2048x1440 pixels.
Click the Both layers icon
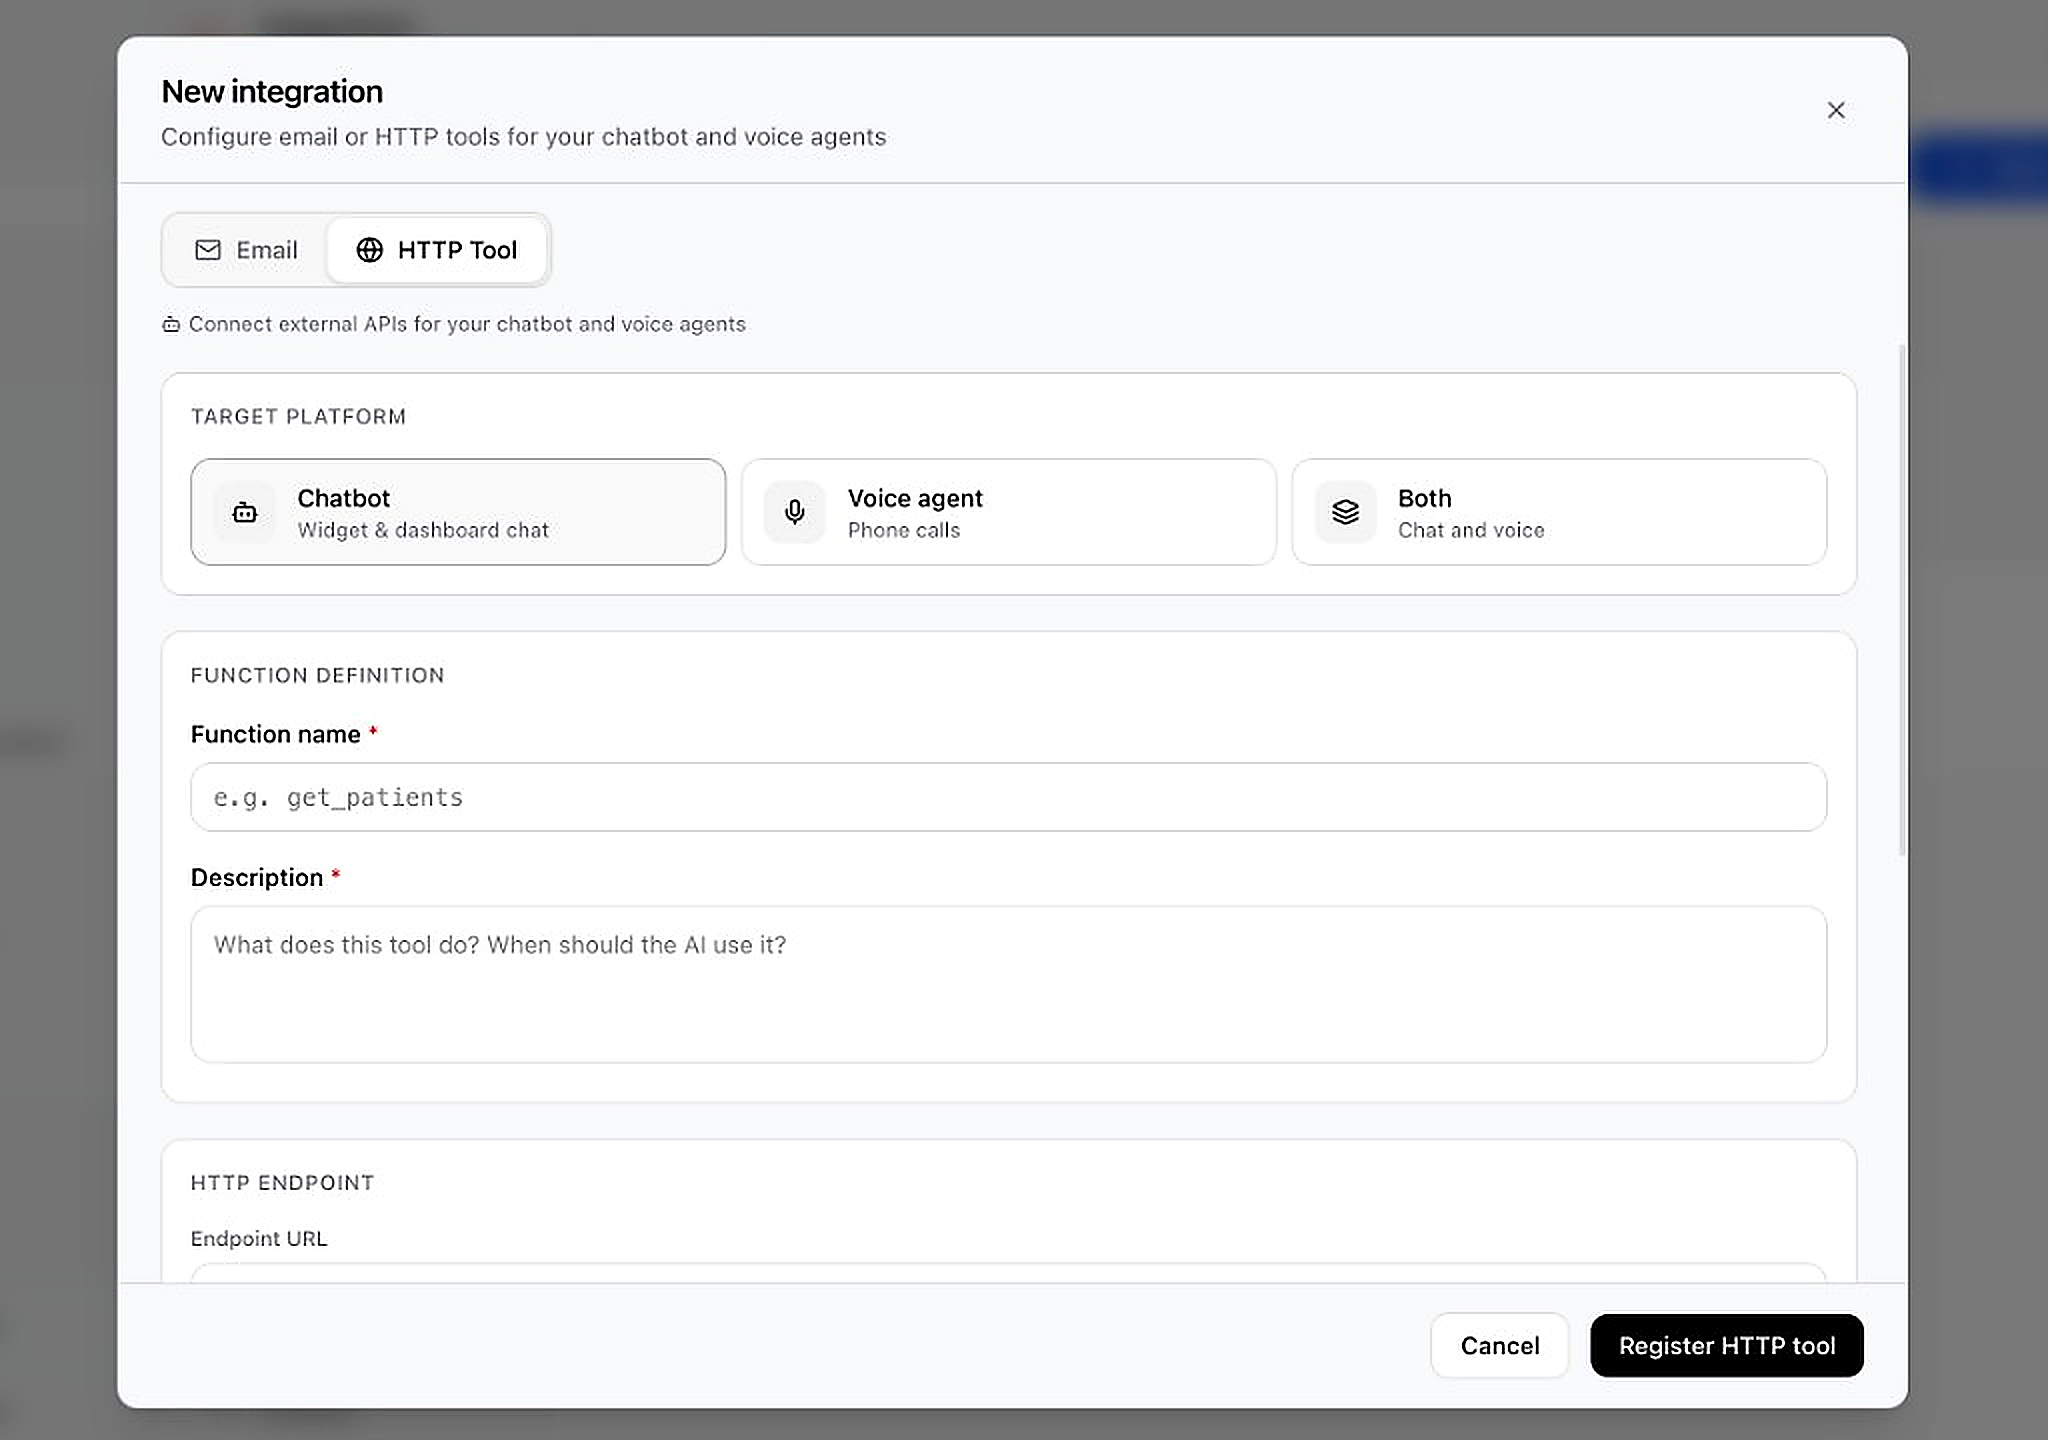click(1346, 512)
